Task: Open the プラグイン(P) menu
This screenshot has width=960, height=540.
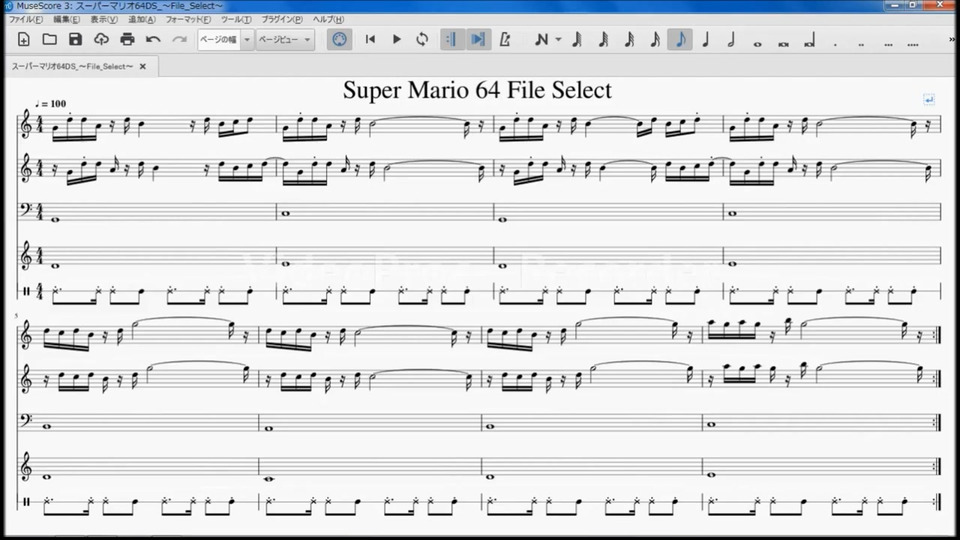Action: (x=282, y=20)
